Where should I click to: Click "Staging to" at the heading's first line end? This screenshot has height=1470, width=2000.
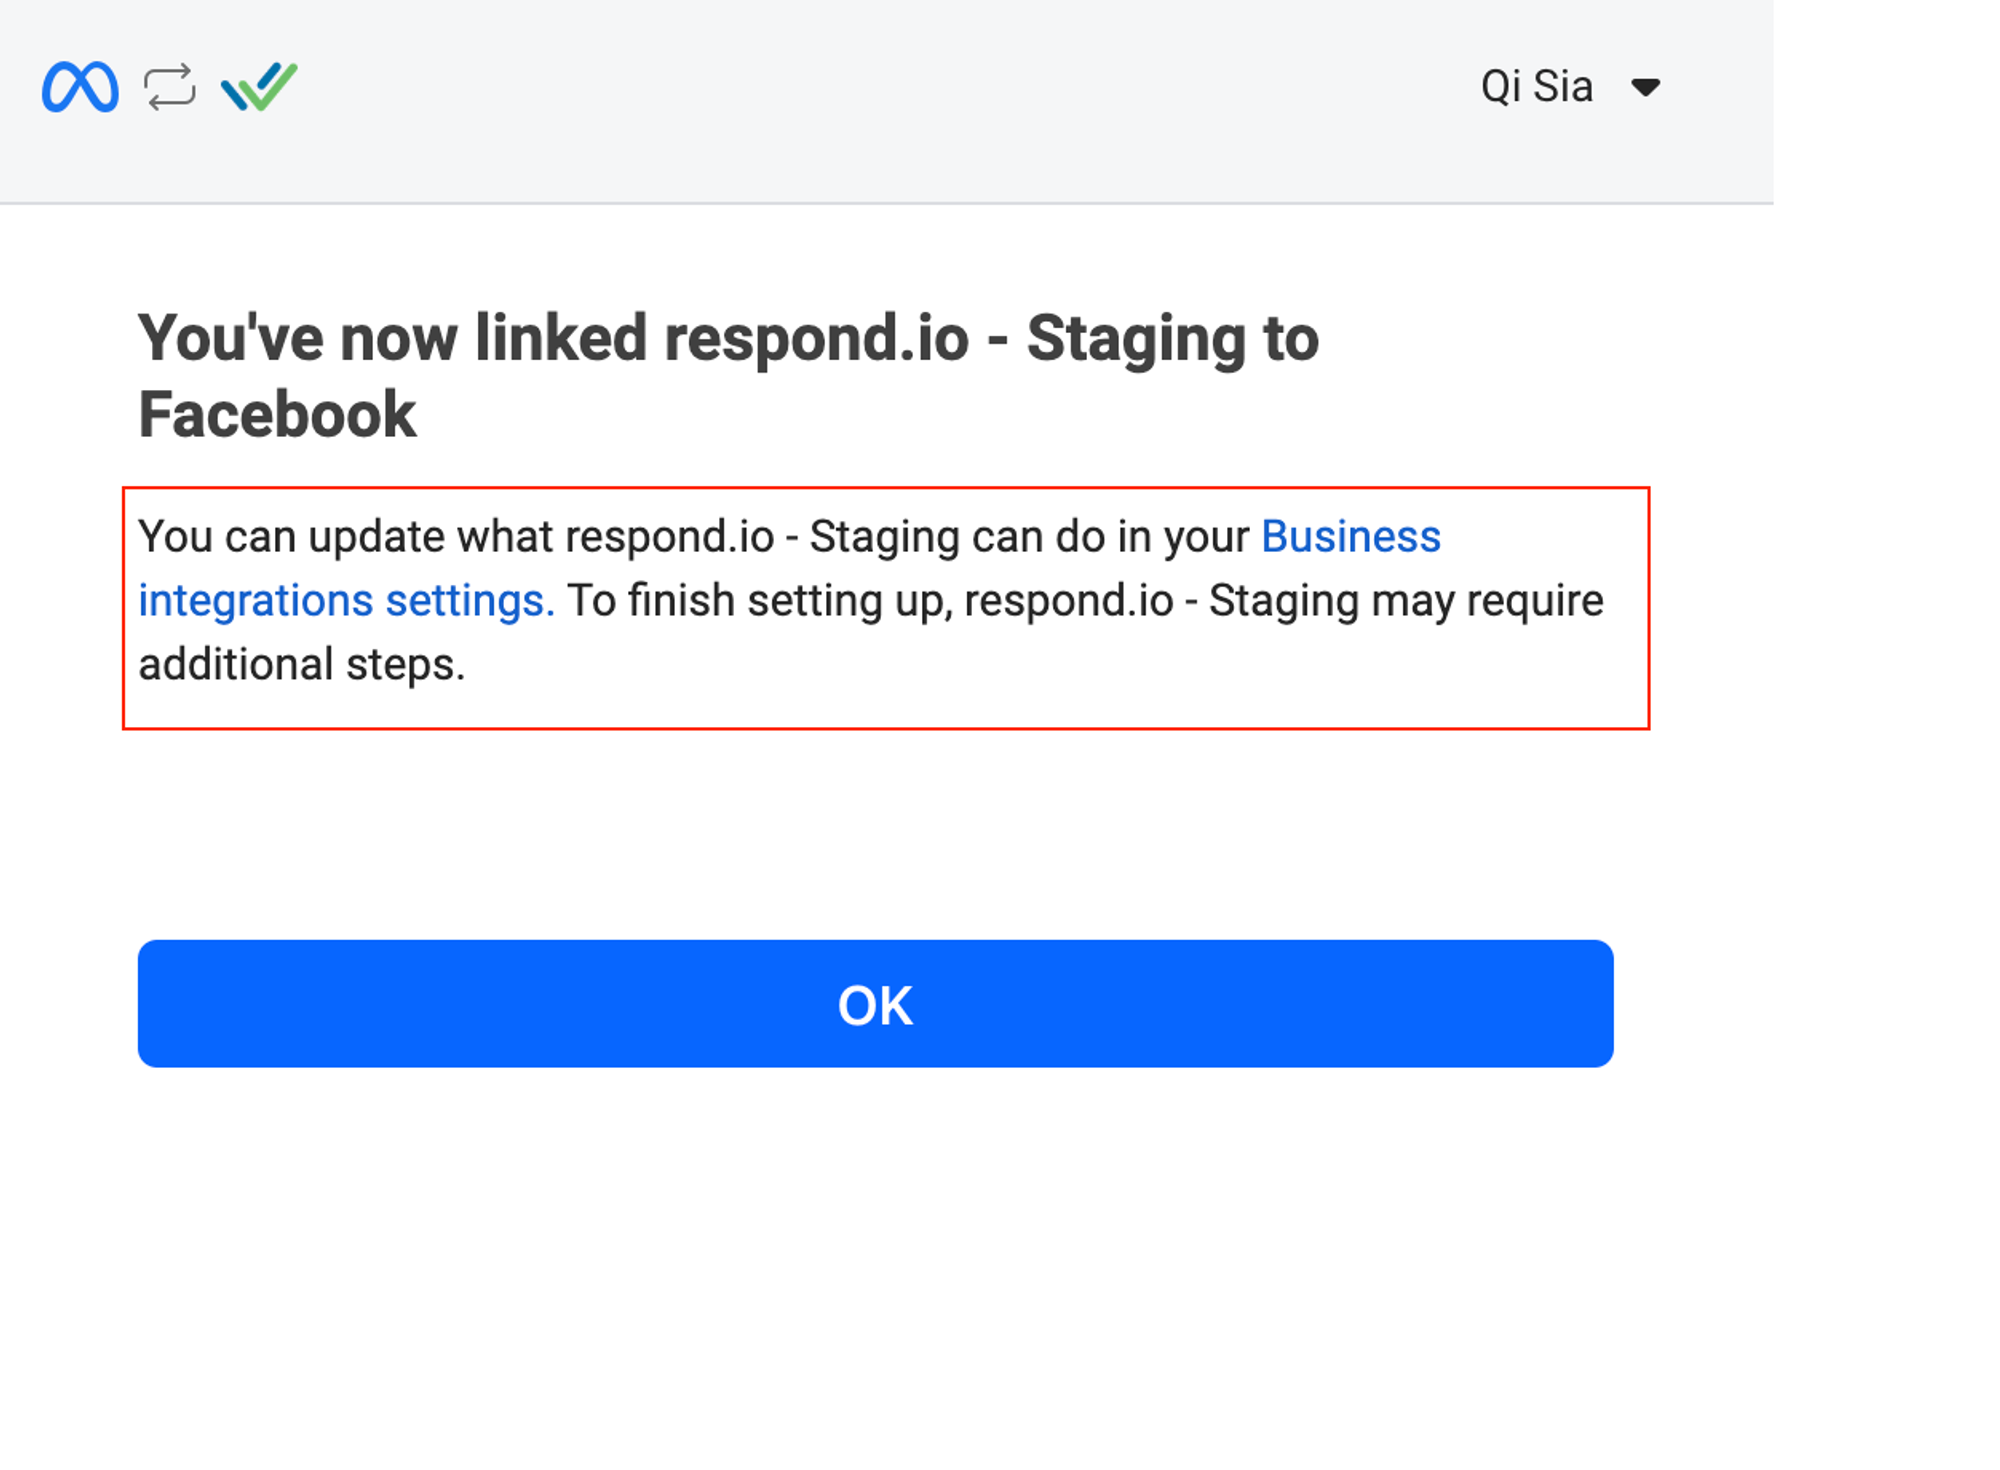pyautogui.click(x=1172, y=338)
